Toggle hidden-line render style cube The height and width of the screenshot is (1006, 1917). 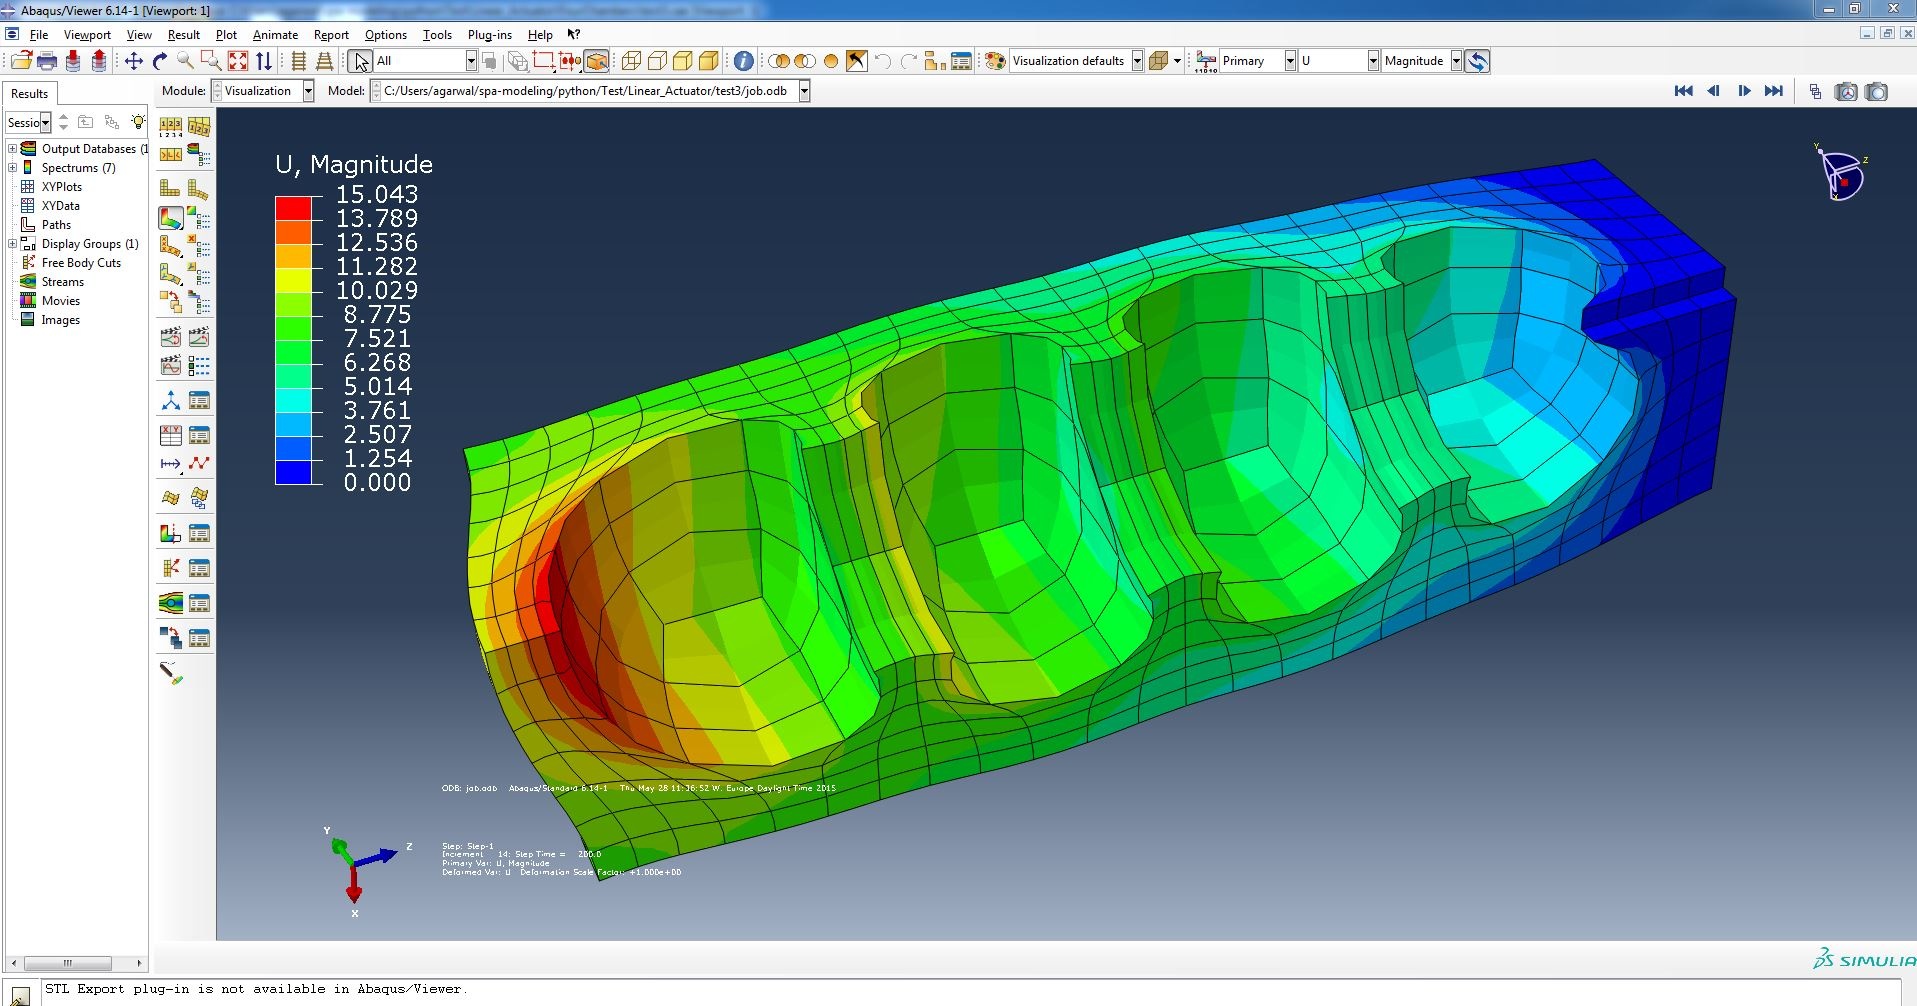(x=657, y=61)
